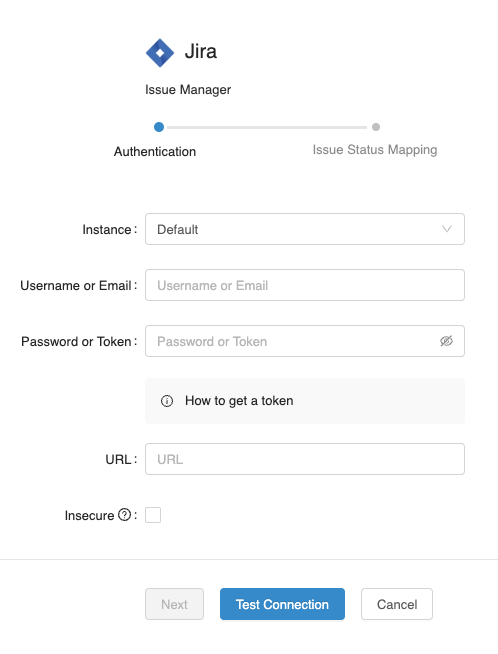Expand the Instance dropdown arrow
The image size is (498, 654).
pos(447,229)
